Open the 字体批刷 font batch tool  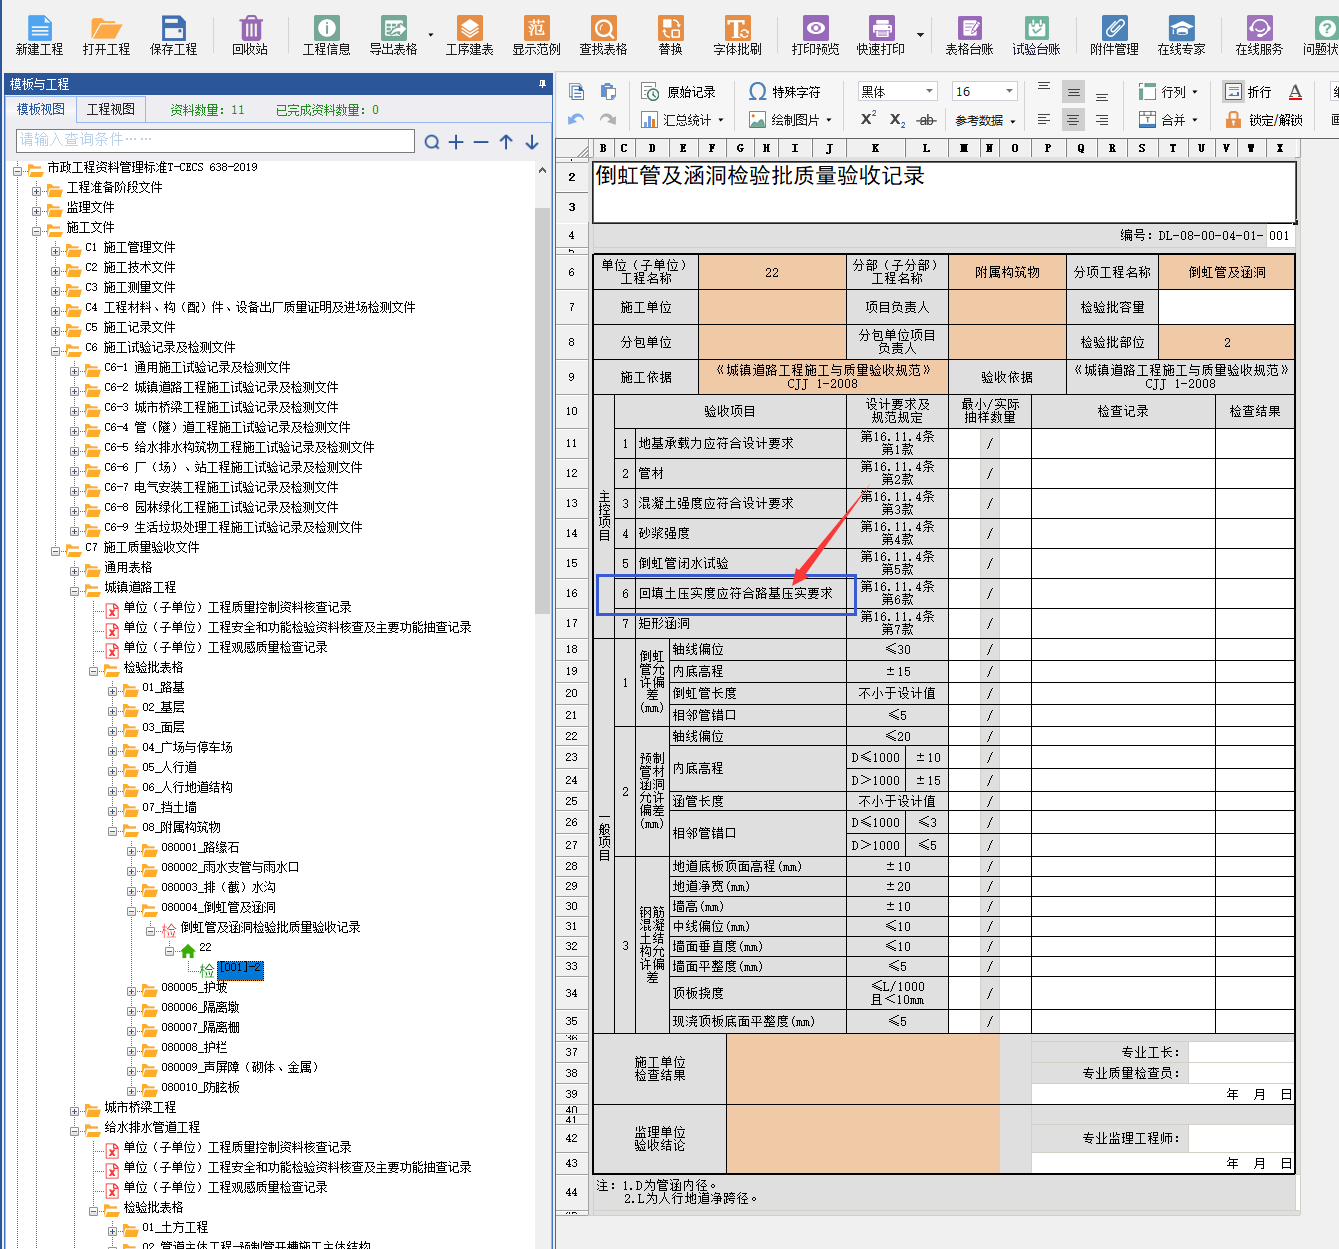coord(737,36)
